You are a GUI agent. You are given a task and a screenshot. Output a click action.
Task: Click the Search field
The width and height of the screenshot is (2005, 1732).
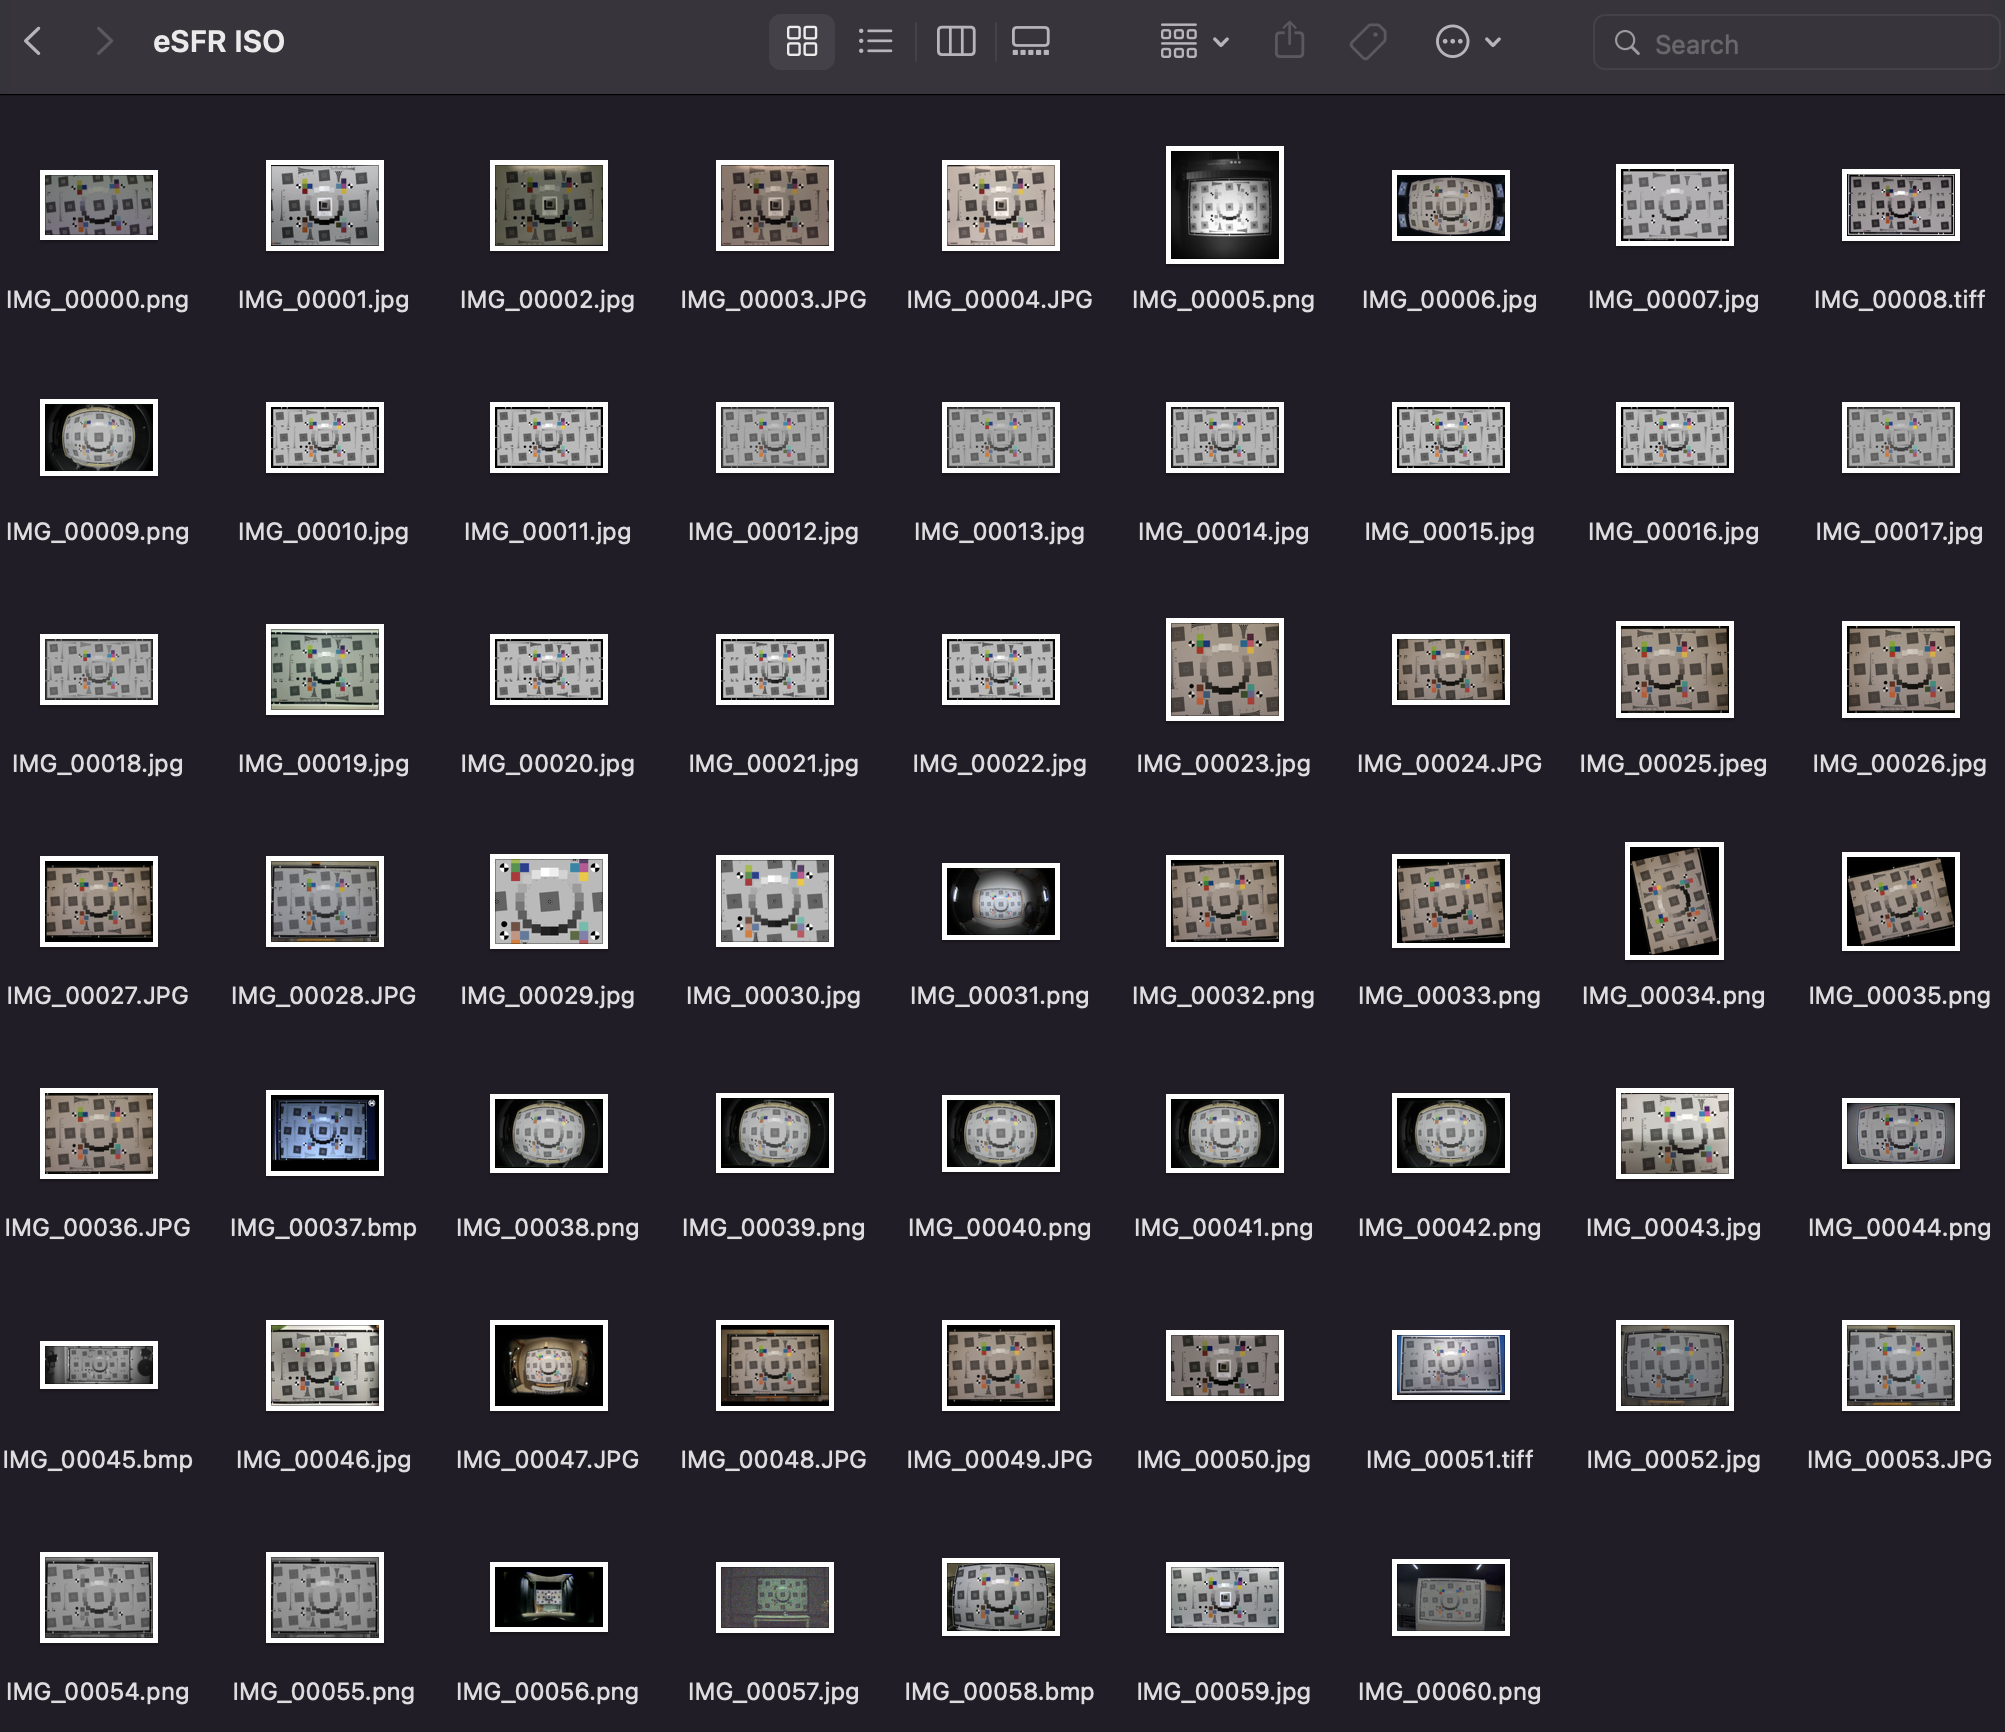pyautogui.click(x=1795, y=43)
